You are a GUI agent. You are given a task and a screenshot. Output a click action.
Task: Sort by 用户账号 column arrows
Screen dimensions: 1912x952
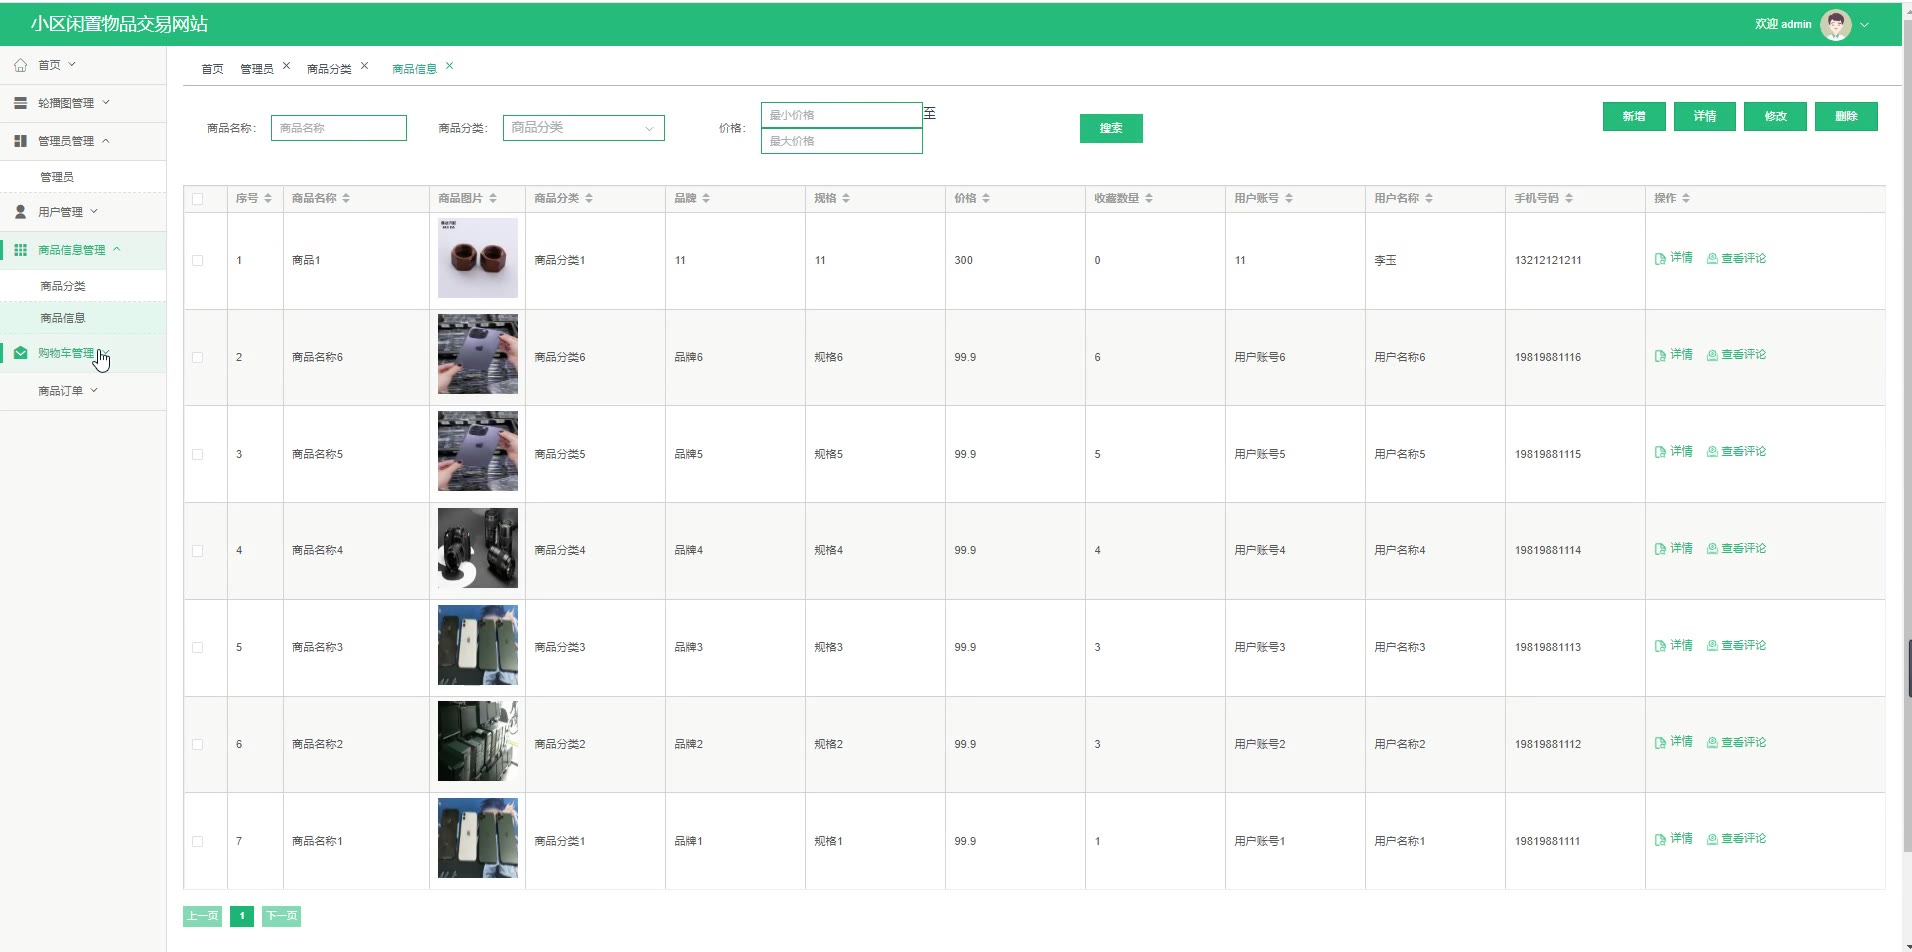point(1289,199)
